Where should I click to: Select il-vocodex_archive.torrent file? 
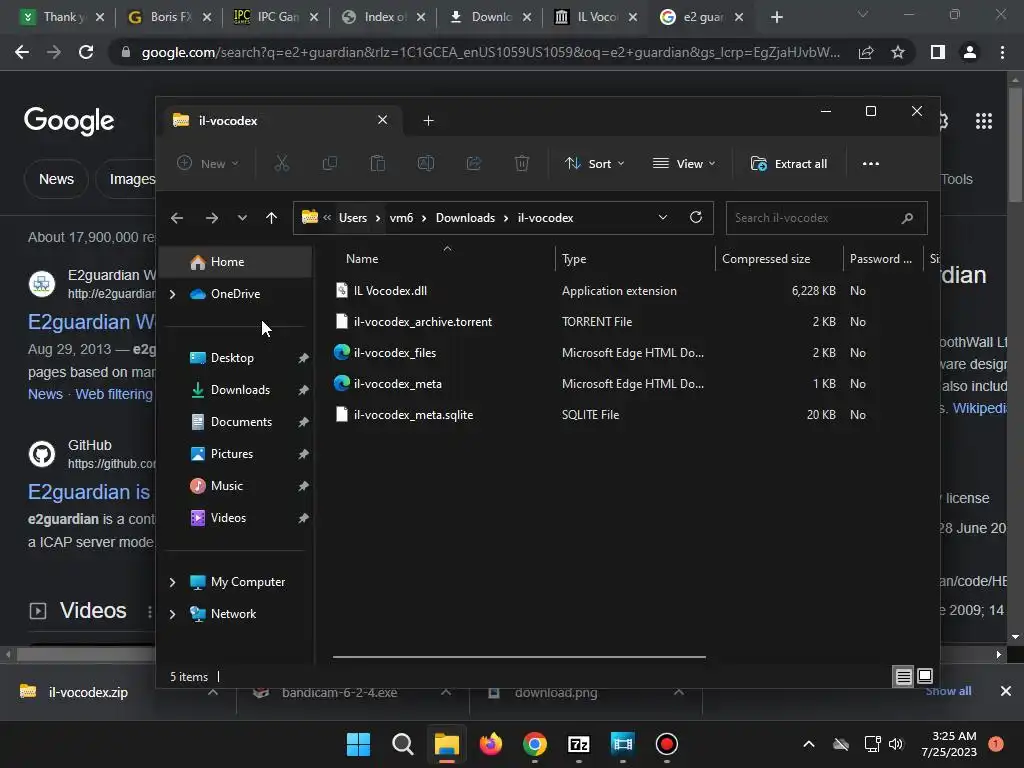[423, 322]
